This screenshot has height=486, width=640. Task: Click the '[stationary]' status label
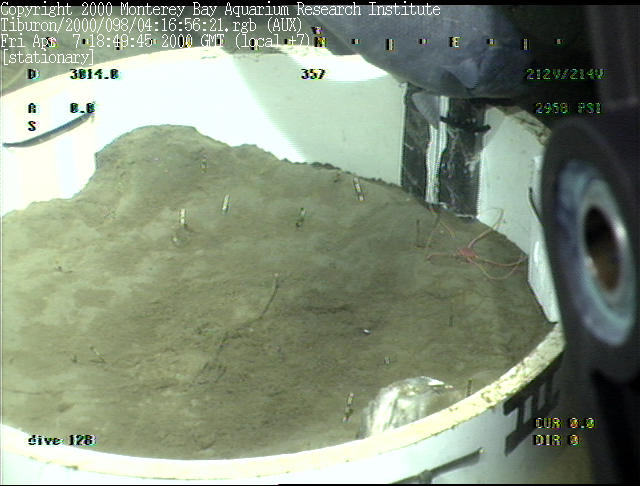(x=48, y=58)
